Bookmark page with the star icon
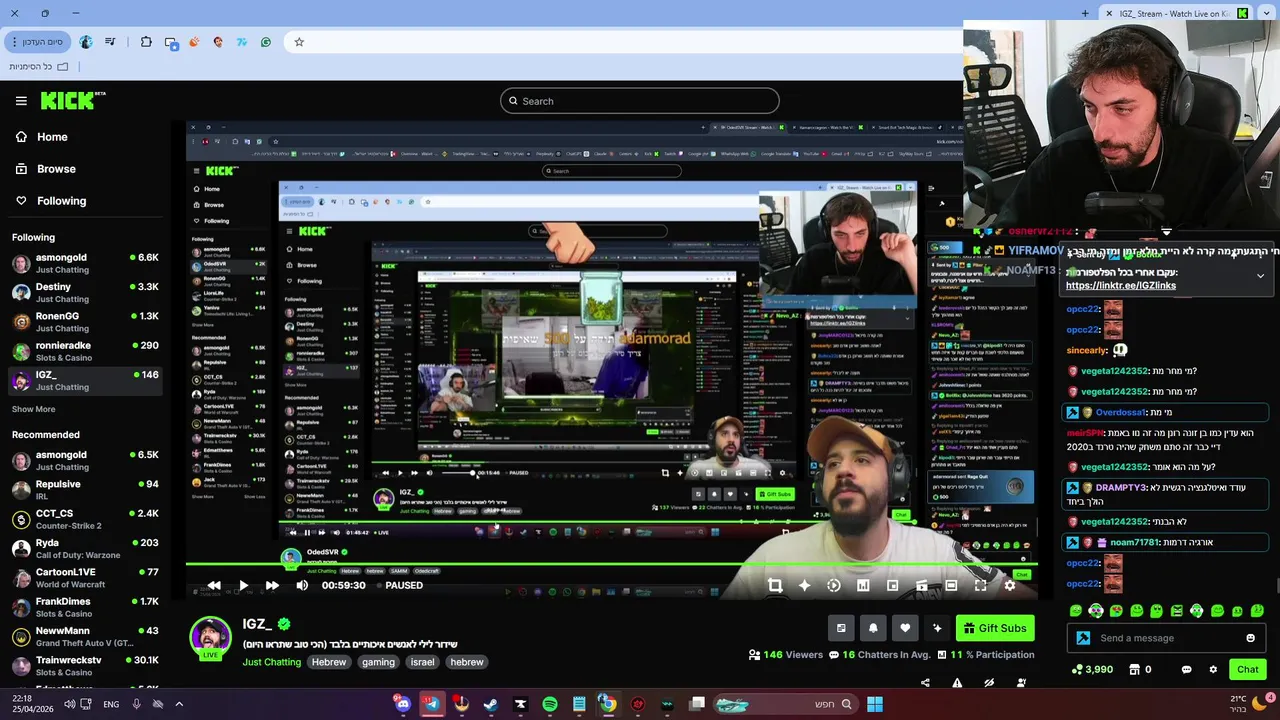This screenshot has height=720, width=1280. click(x=299, y=42)
